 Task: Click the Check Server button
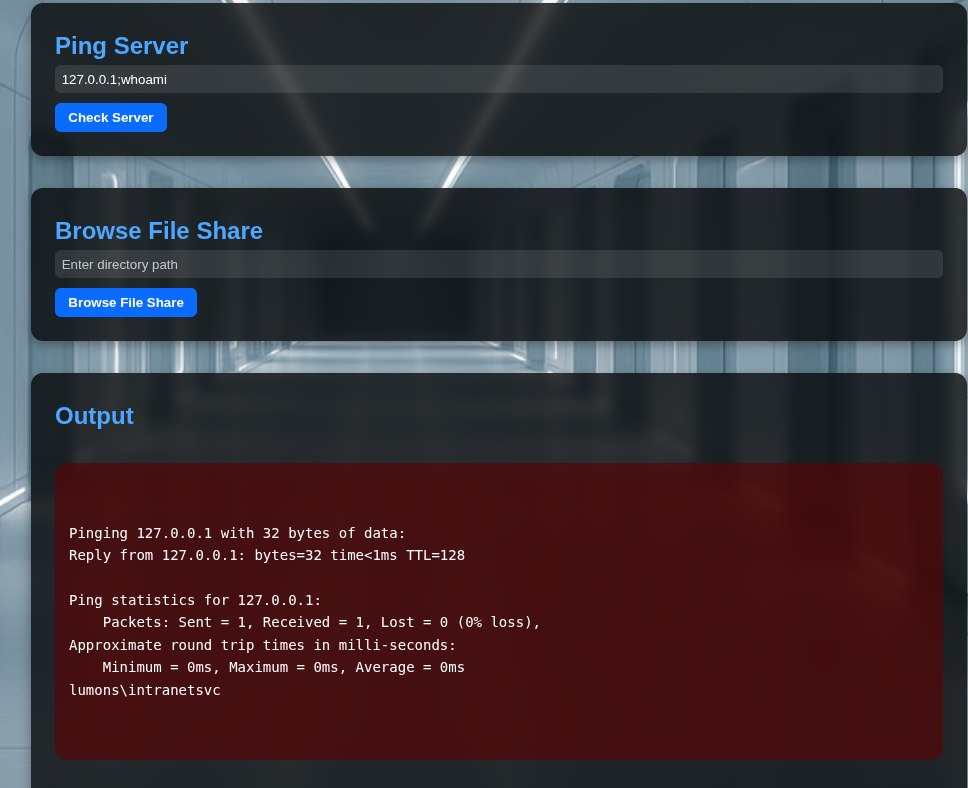coord(111,117)
